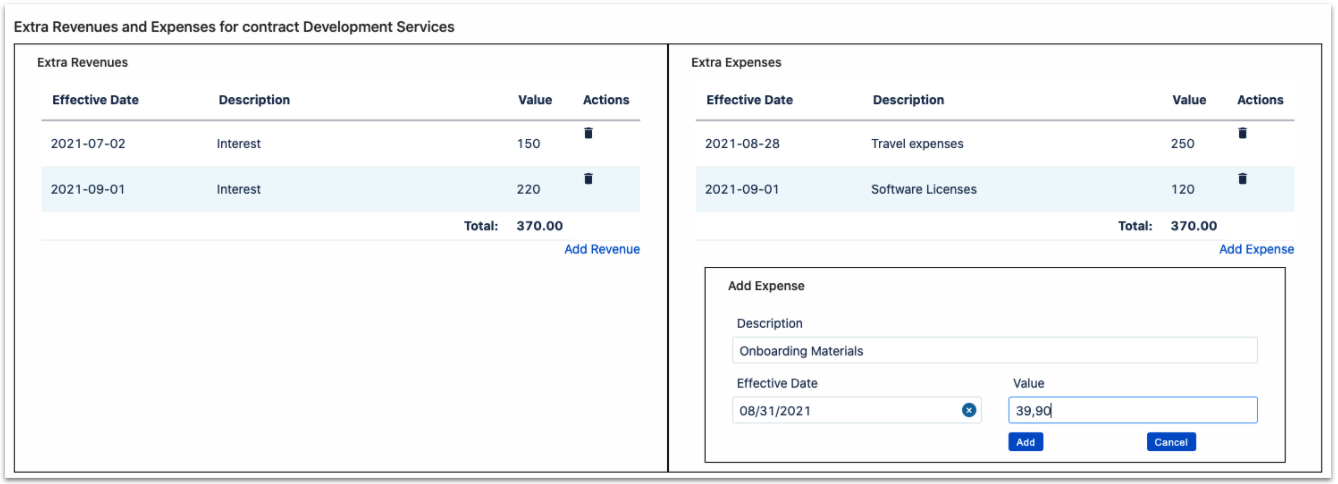Viewport: 1338px width, 484px height.
Task: Delete the 2021-07-02 Interest revenue row
Action: click(x=588, y=133)
